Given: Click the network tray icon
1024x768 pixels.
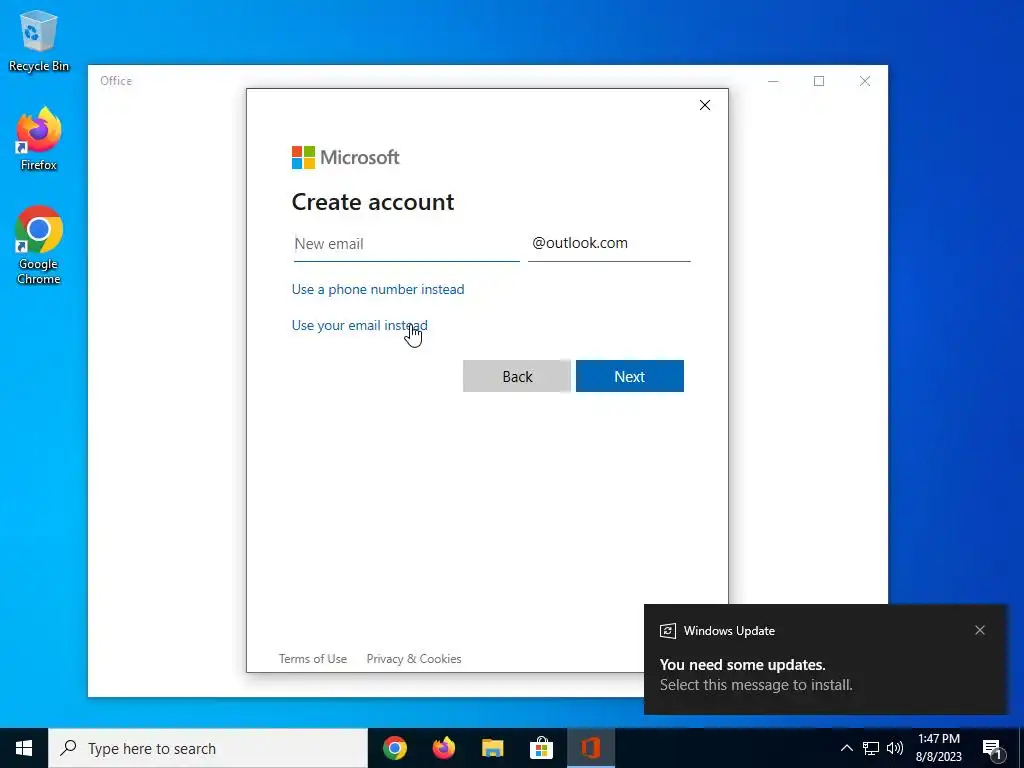Looking at the screenshot, I should pos(871,748).
